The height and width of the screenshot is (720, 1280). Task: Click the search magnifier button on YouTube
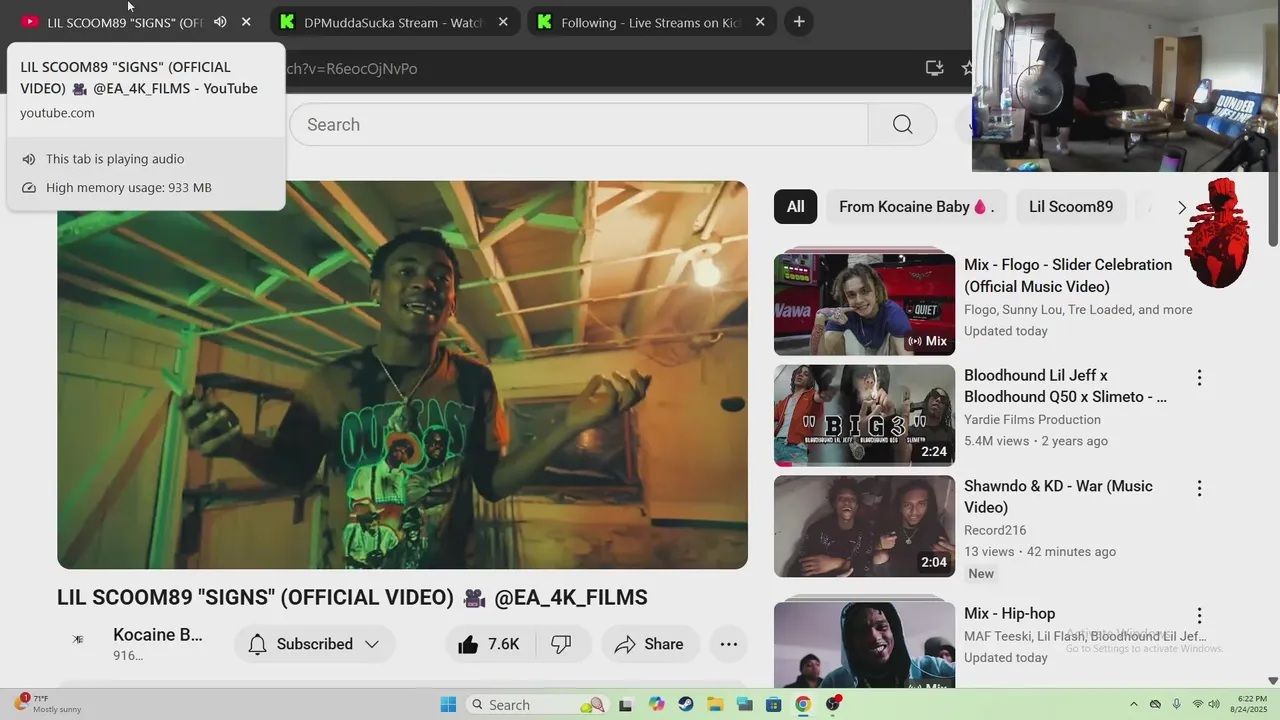pyautogui.click(x=902, y=124)
